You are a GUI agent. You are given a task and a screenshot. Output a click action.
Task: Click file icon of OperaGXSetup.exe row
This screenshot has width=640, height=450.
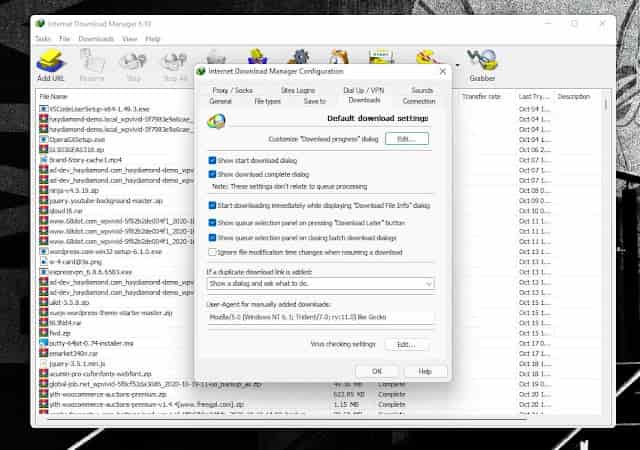pyautogui.click(x=44, y=140)
